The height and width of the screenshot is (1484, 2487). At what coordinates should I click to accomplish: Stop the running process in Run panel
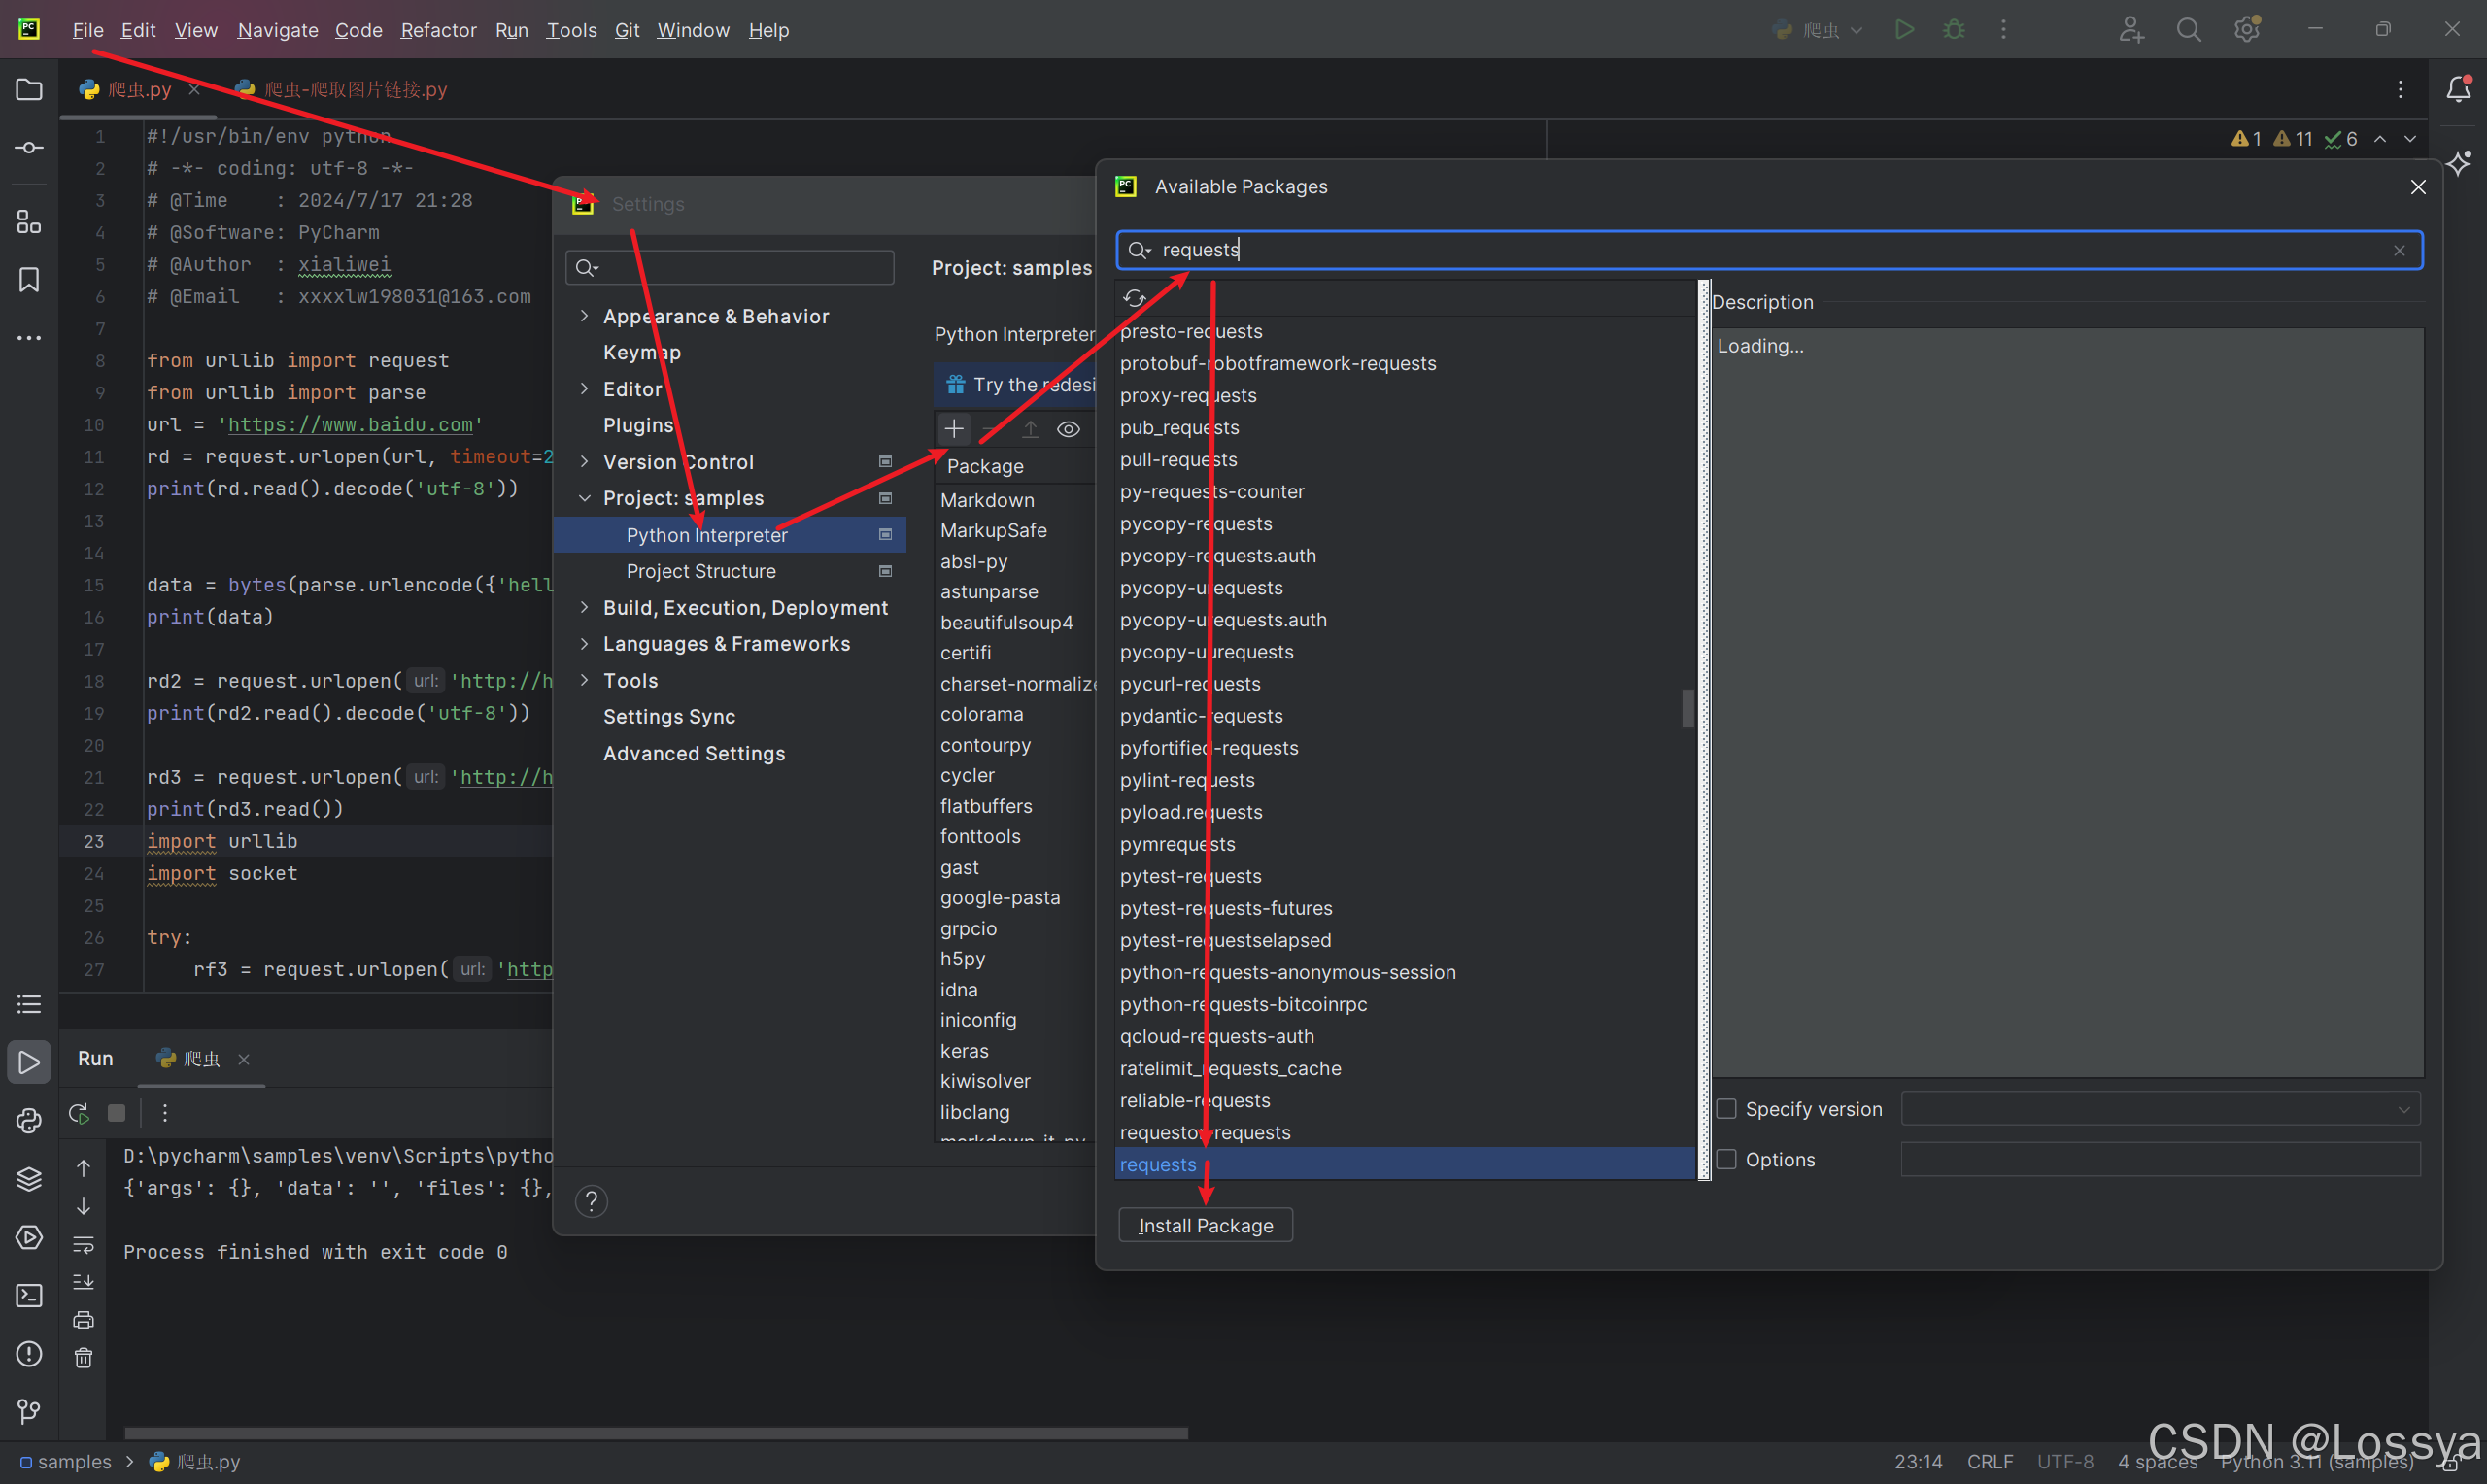[x=117, y=1113]
